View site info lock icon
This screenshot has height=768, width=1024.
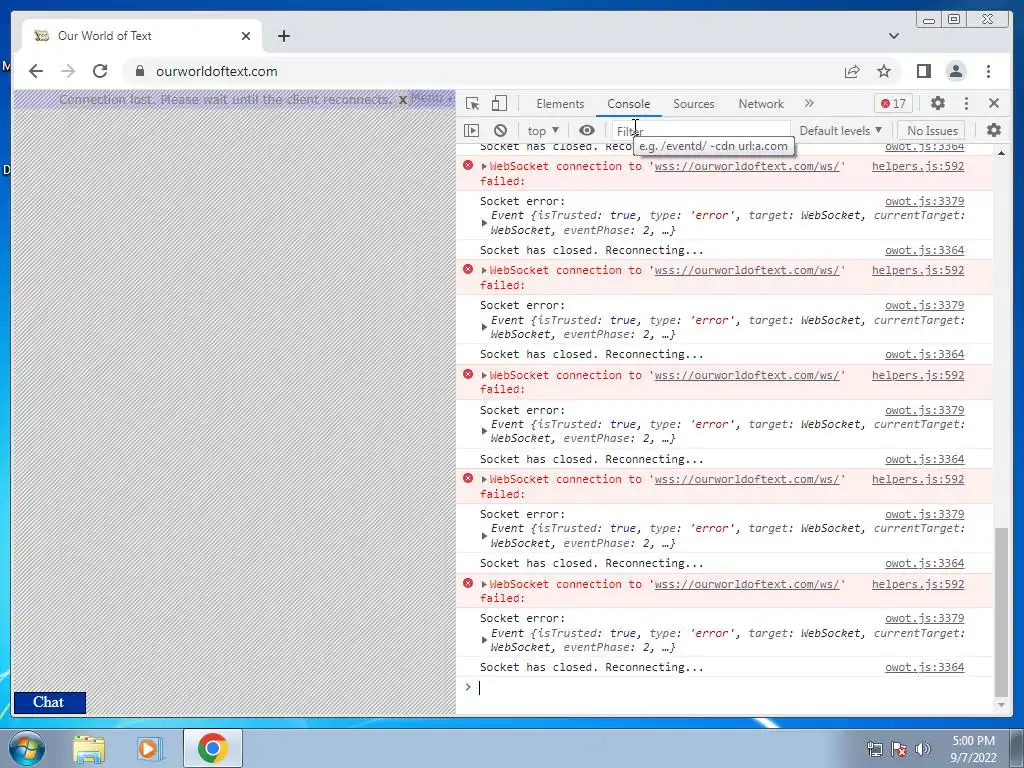[x=139, y=71]
